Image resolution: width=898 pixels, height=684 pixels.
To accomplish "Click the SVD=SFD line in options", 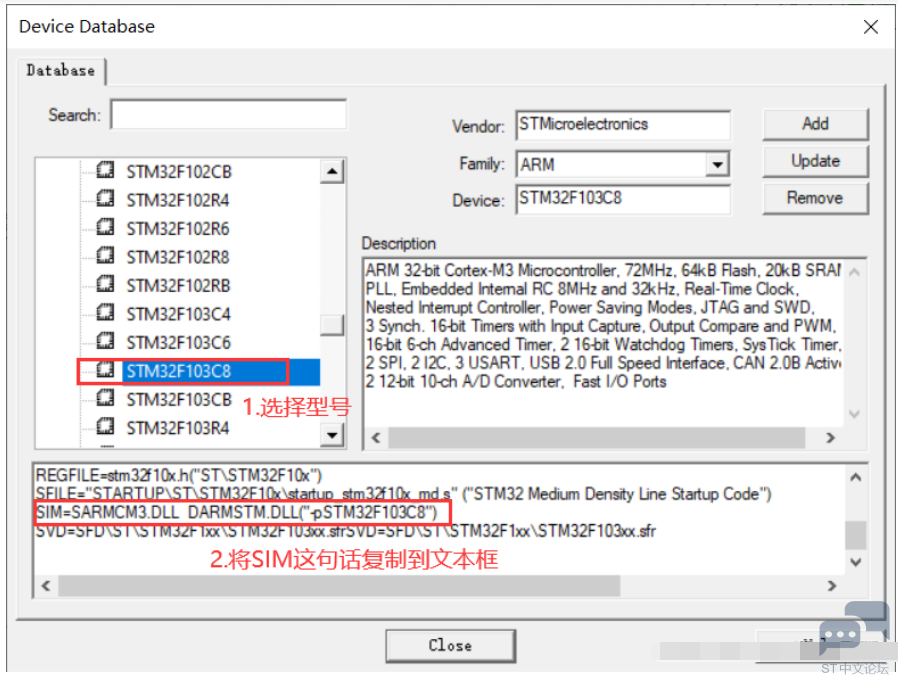I will [x=345, y=531].
